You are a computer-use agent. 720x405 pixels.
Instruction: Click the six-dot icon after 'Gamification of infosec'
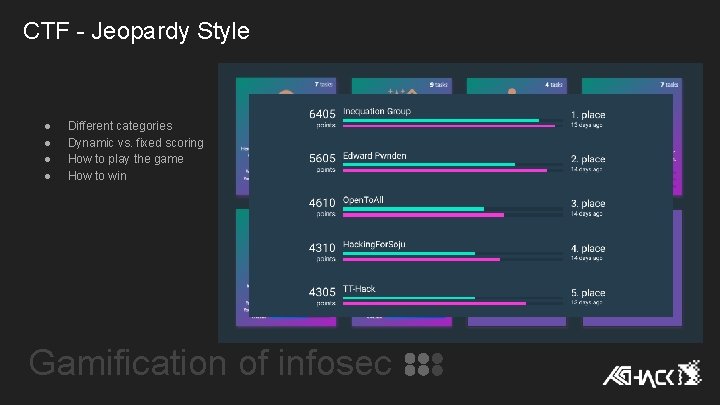point(424,364)
